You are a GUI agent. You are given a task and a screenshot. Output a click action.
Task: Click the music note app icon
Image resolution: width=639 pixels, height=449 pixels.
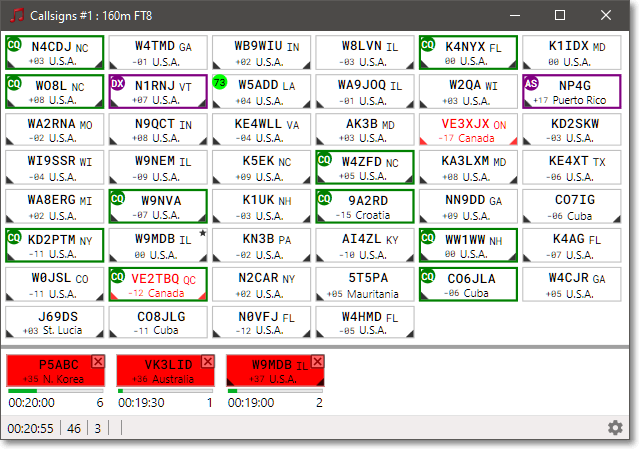(x=17, y=15)
